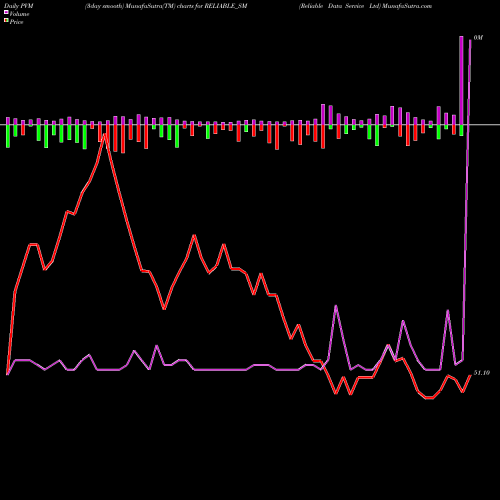500x500 pixels.
Task: Click the Price legend label
Action: click(16, 22)
